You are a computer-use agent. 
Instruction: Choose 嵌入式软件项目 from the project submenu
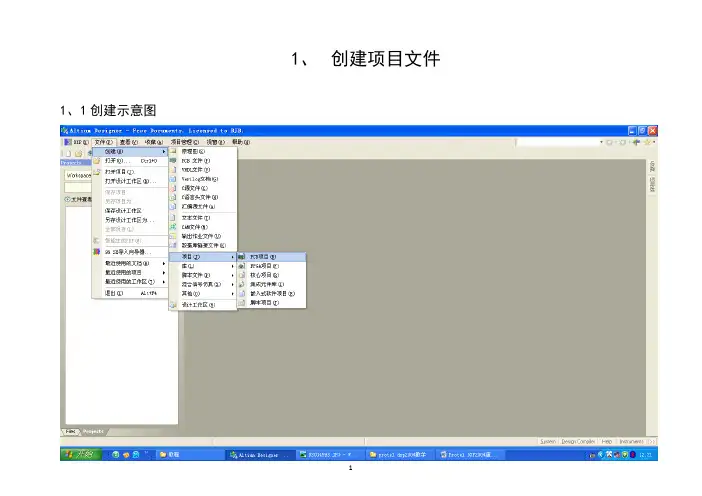coord(266,294)
